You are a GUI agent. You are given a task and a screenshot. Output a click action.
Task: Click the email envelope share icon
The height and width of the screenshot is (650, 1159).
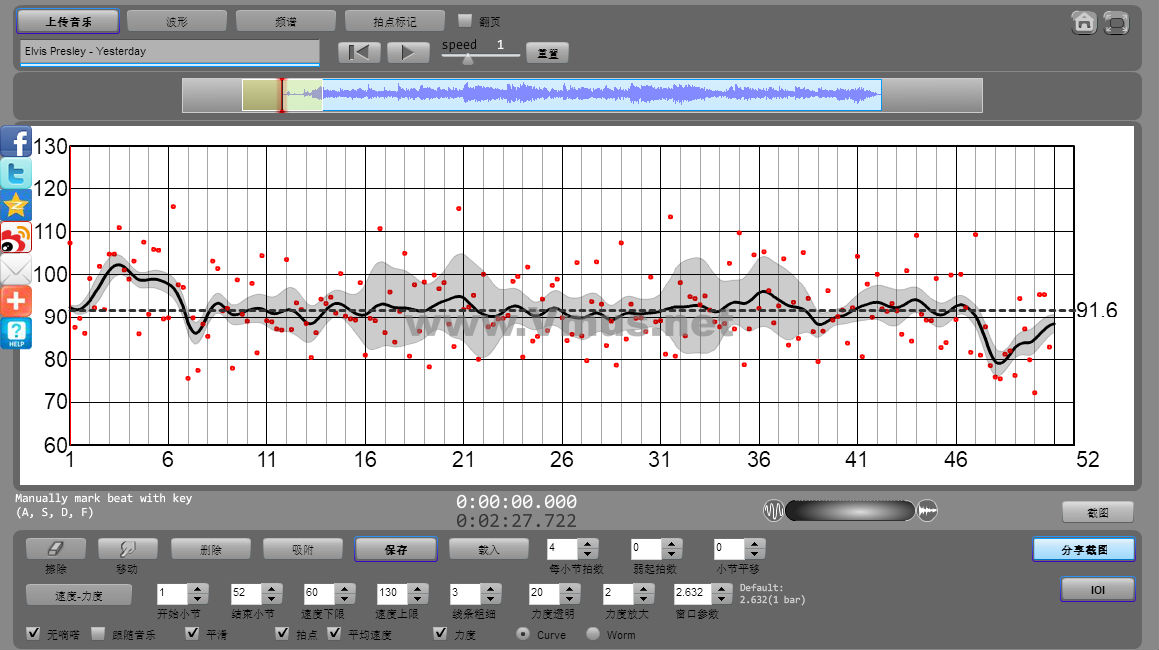[17, 269]
